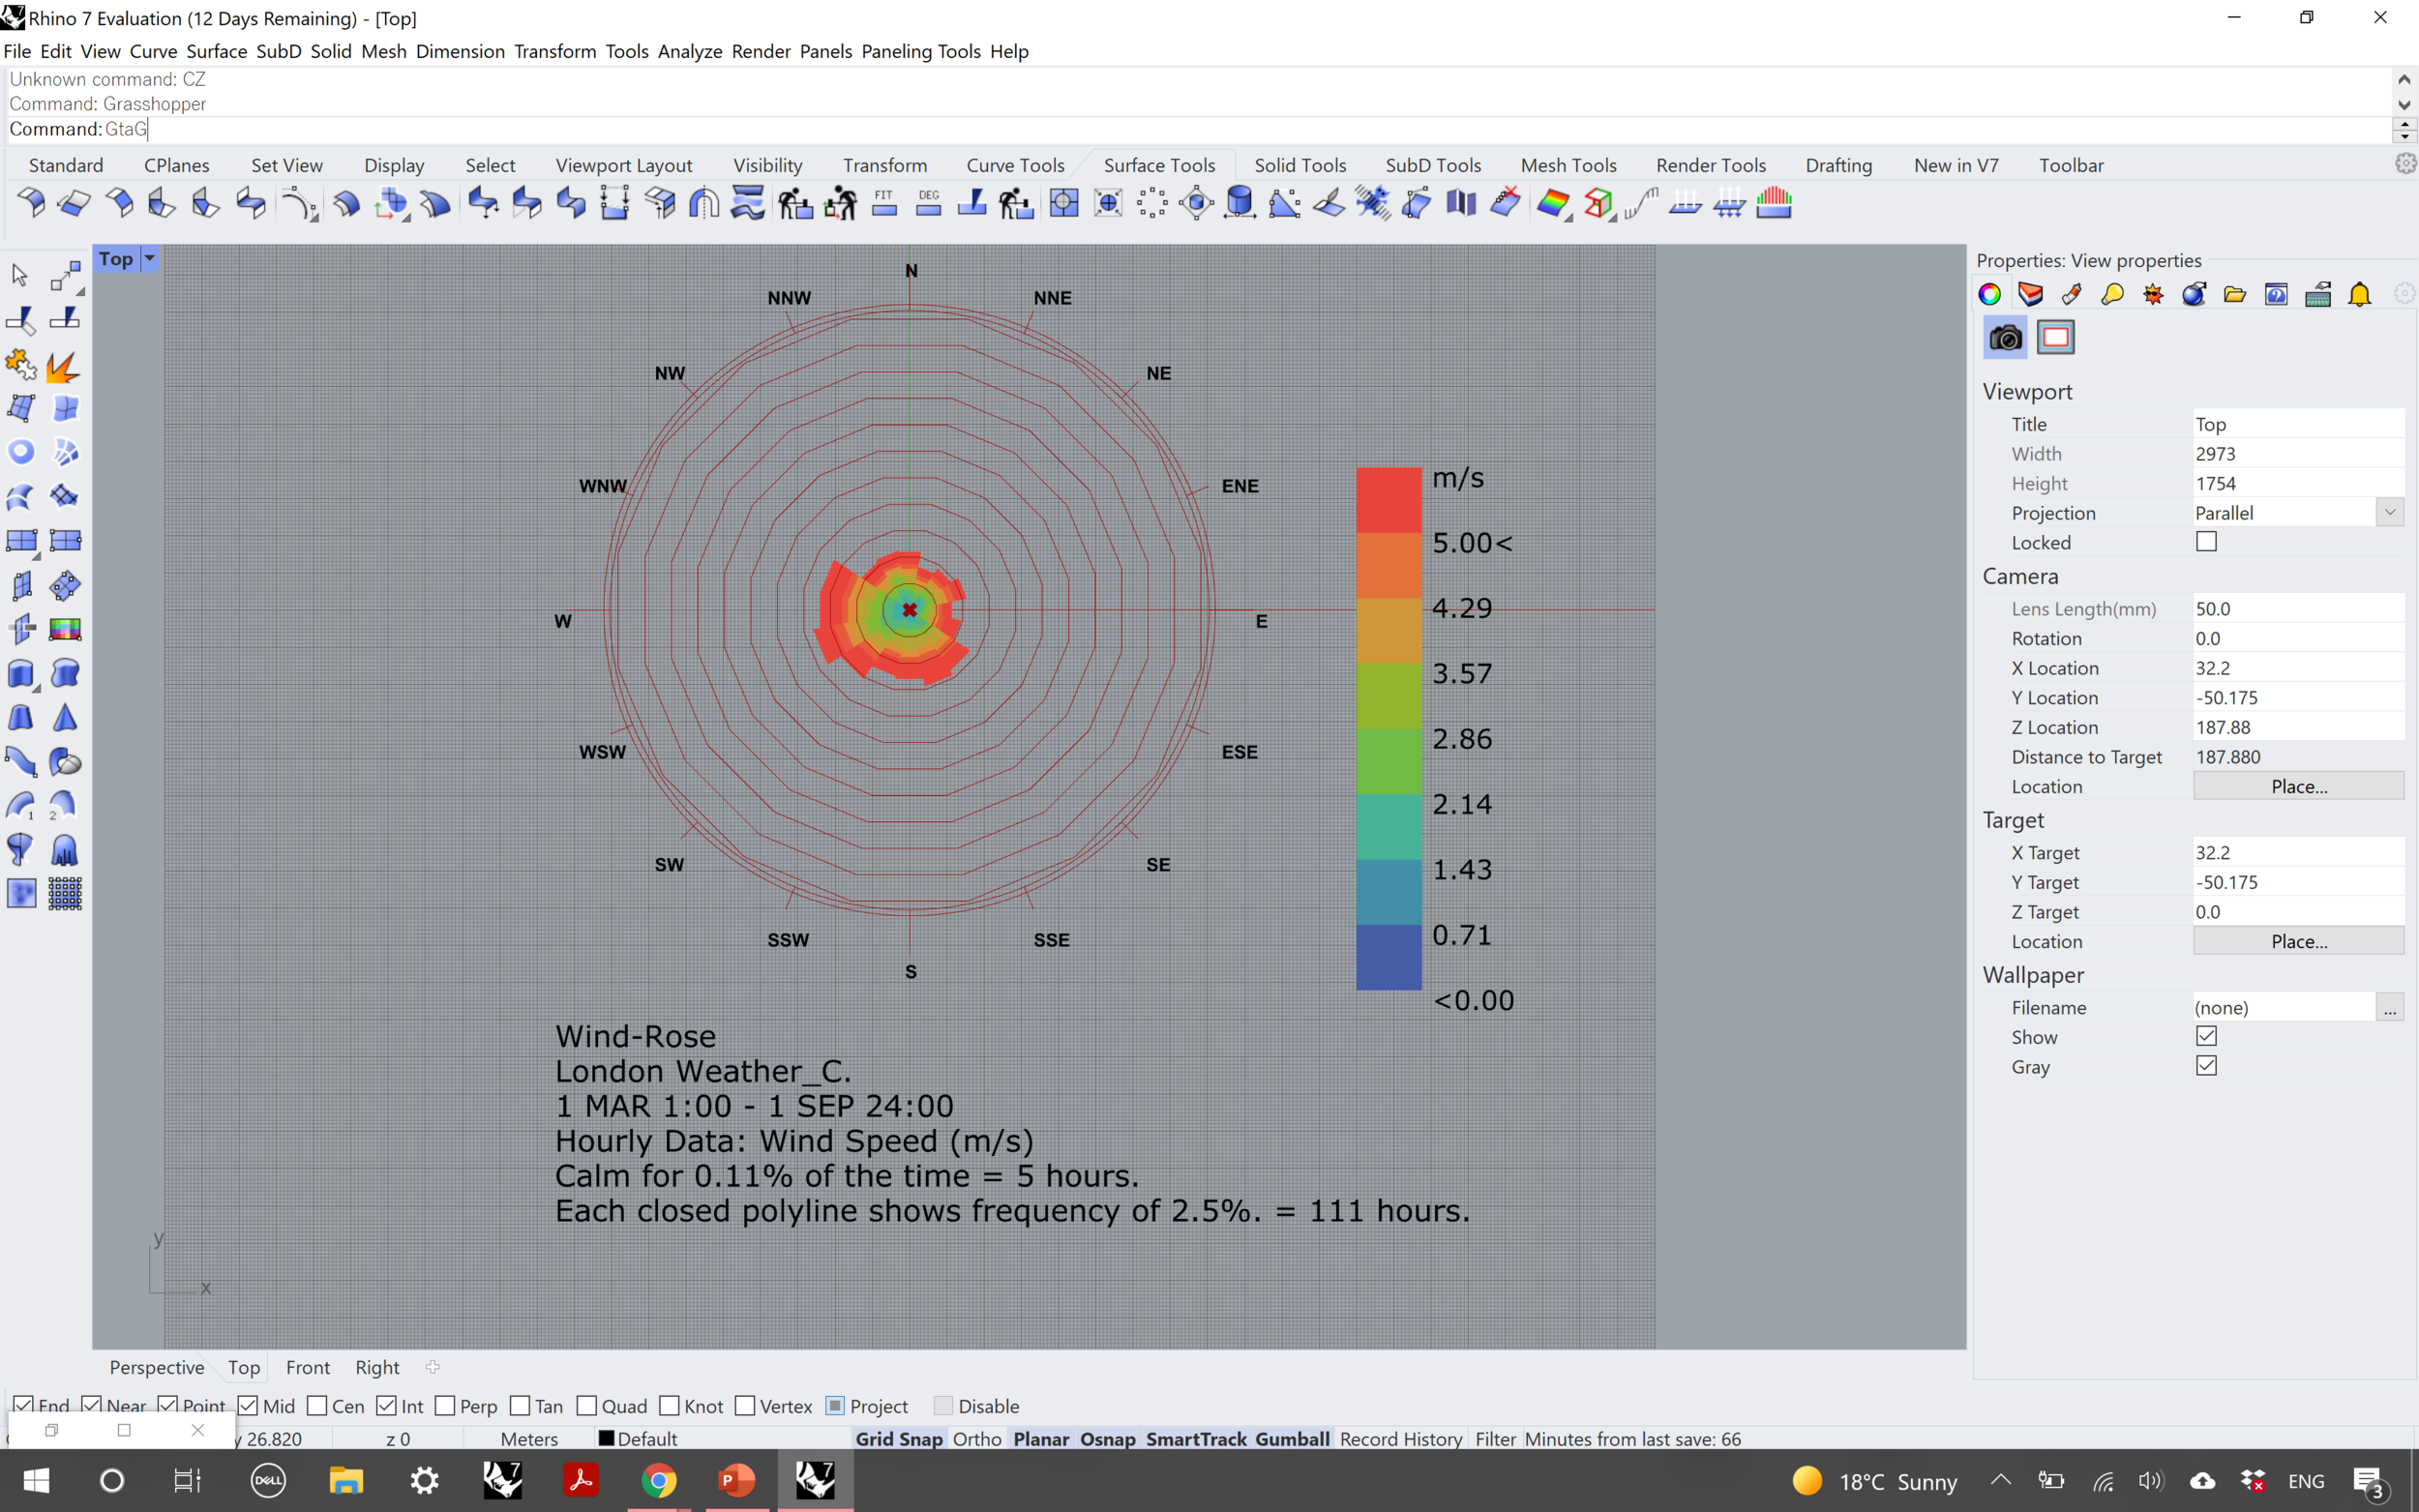The image size is (2419, 1512).
Task: Click the Notifications bell icon
Action: [x=2360, y=294]
